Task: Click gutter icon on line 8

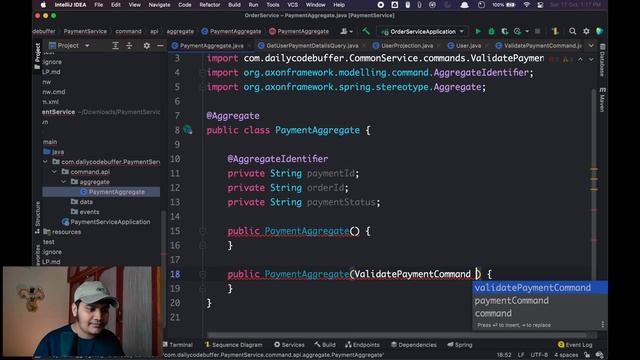Action: point(188,130)
